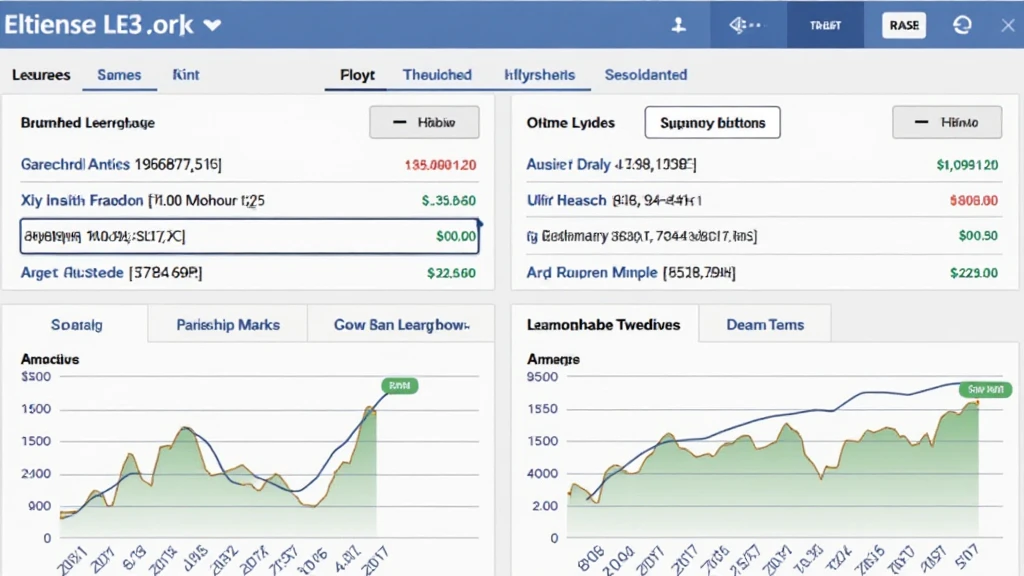Collapse the Brumhed Leergrtage panel with Hbike button

[x=424, y=122]
